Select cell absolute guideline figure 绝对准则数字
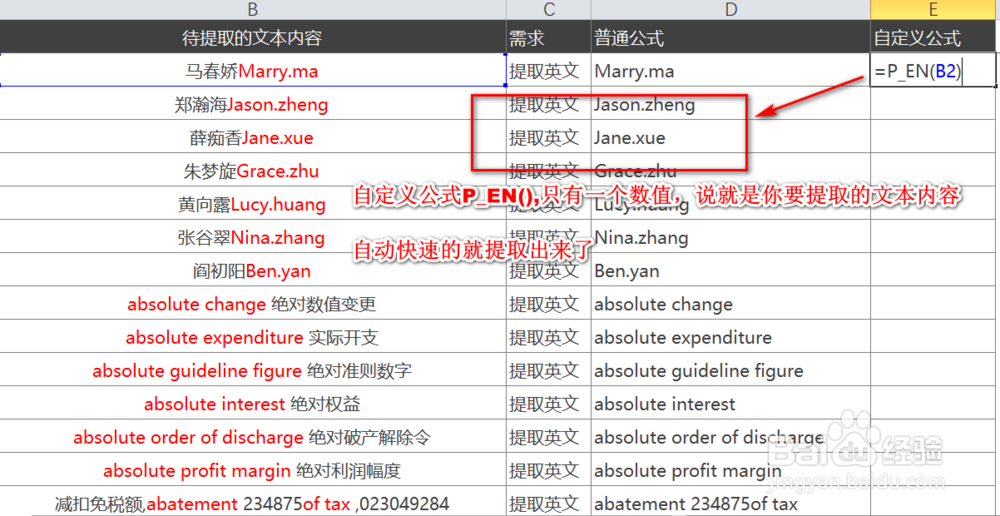 [x=253, y=370]
